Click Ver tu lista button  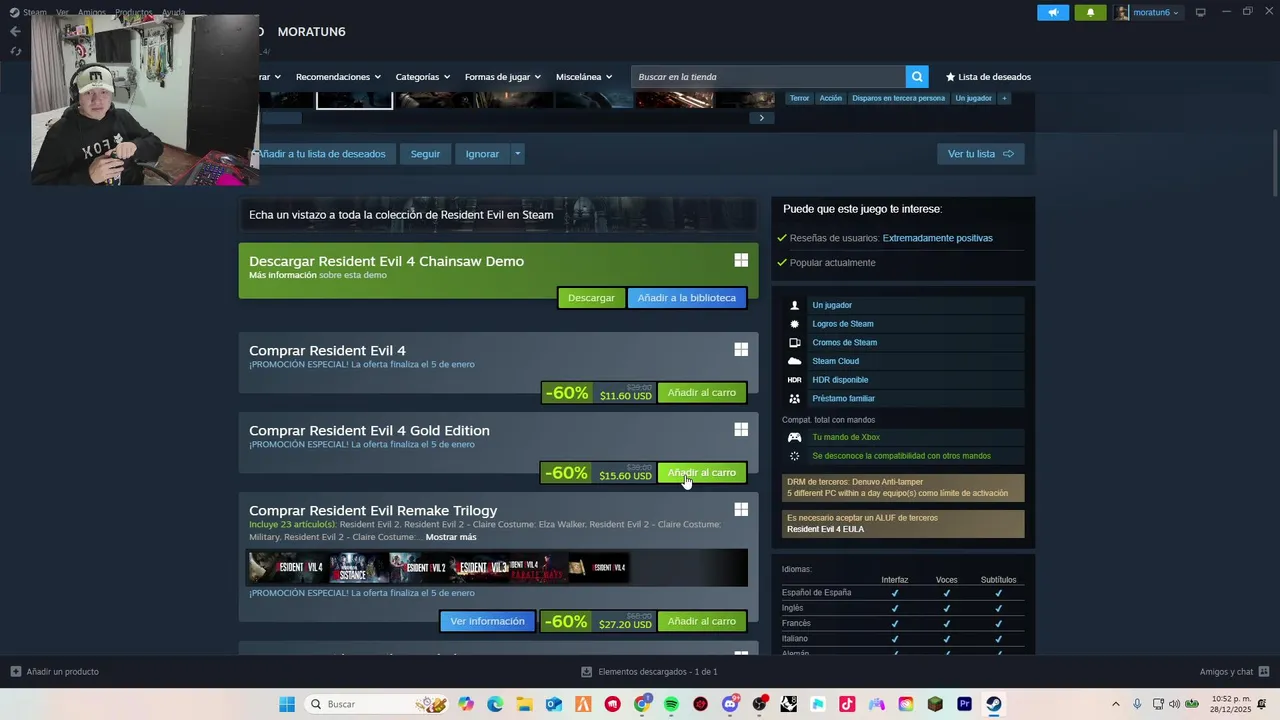pos(980,154)
